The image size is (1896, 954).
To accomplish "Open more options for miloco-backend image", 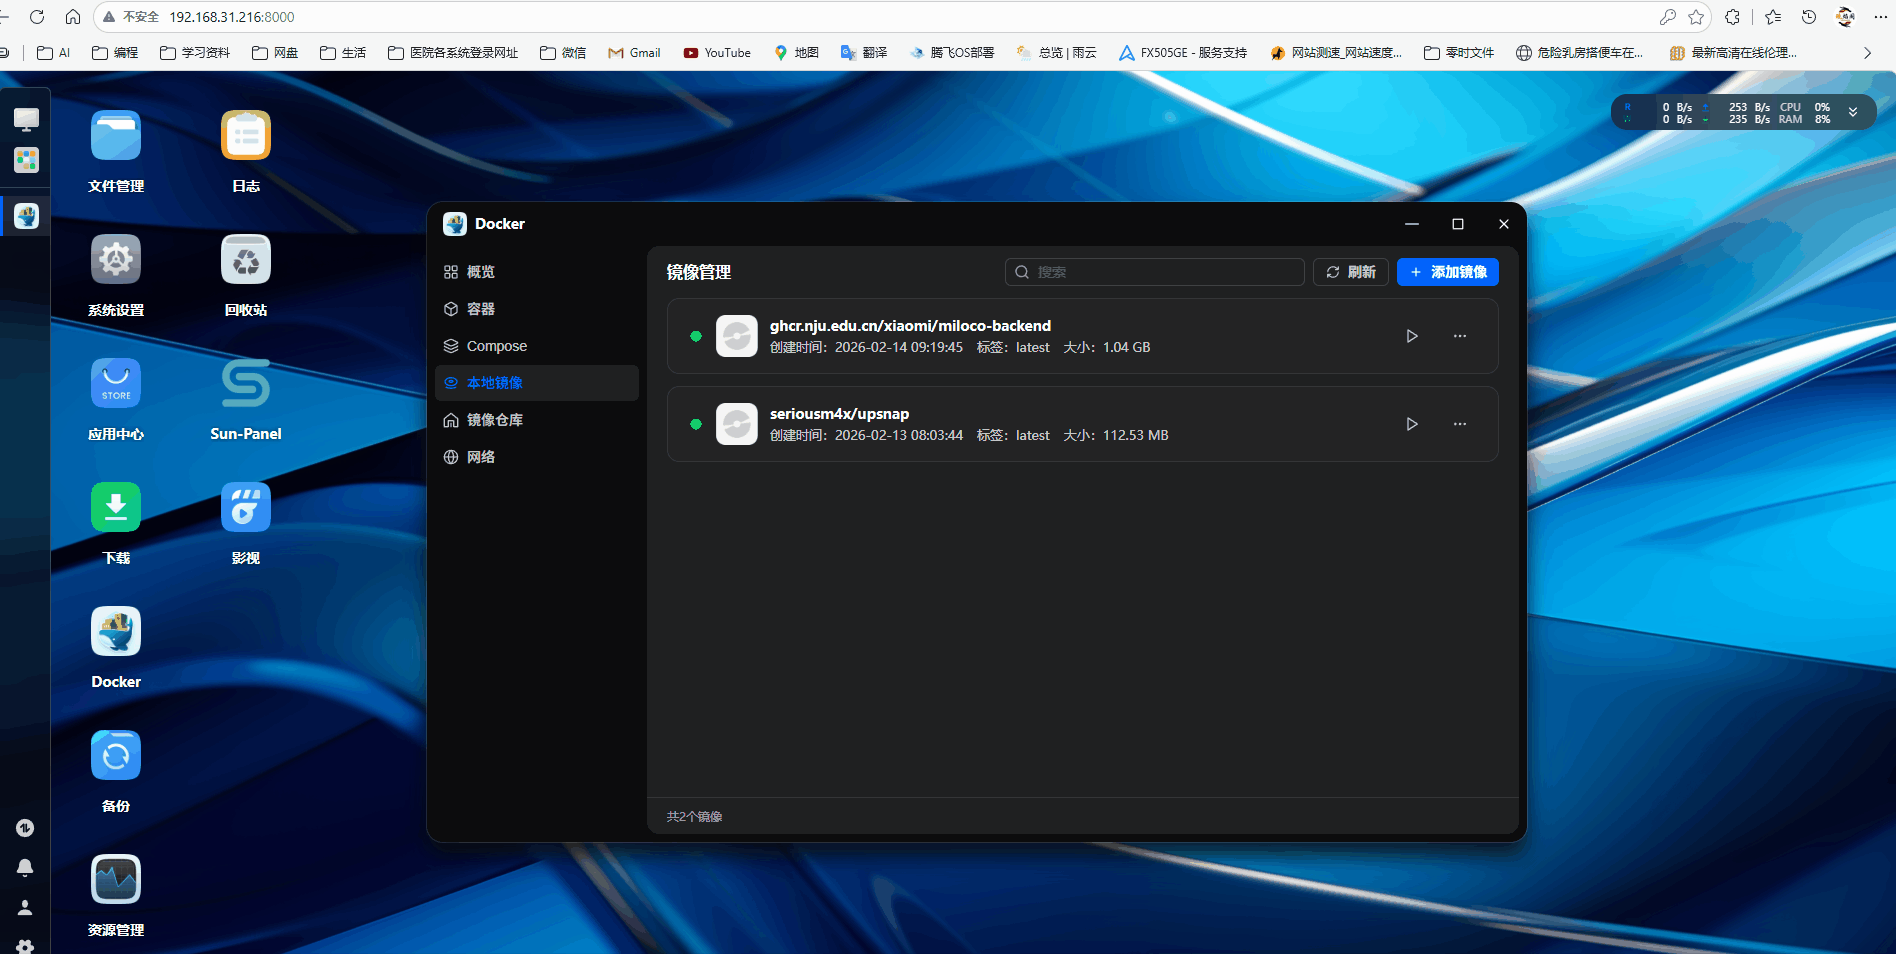I will point(1460,336).
